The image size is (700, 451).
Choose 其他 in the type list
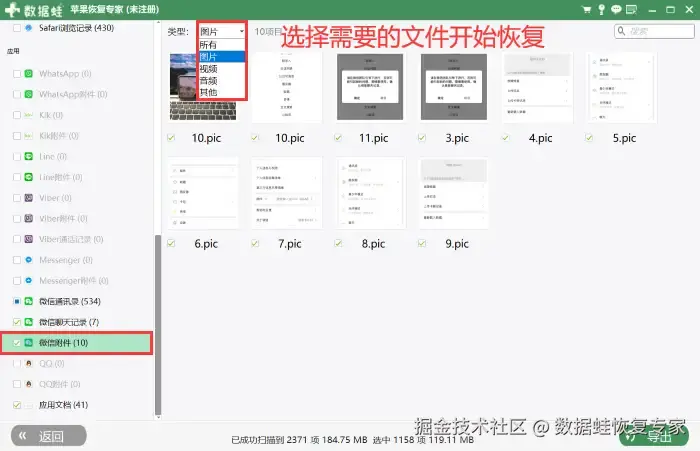pos(222,92)
